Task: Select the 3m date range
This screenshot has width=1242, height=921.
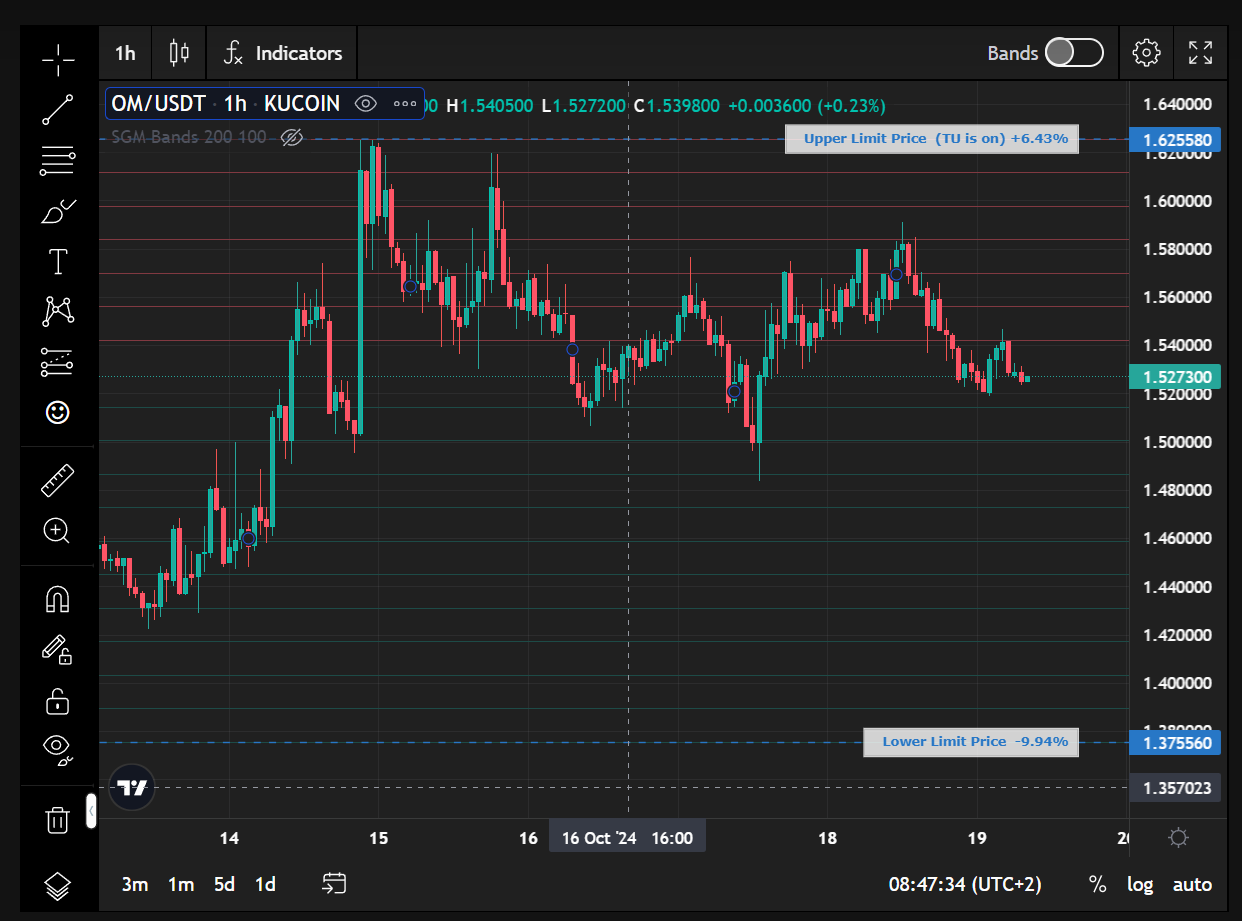Action: click(135, 884)
